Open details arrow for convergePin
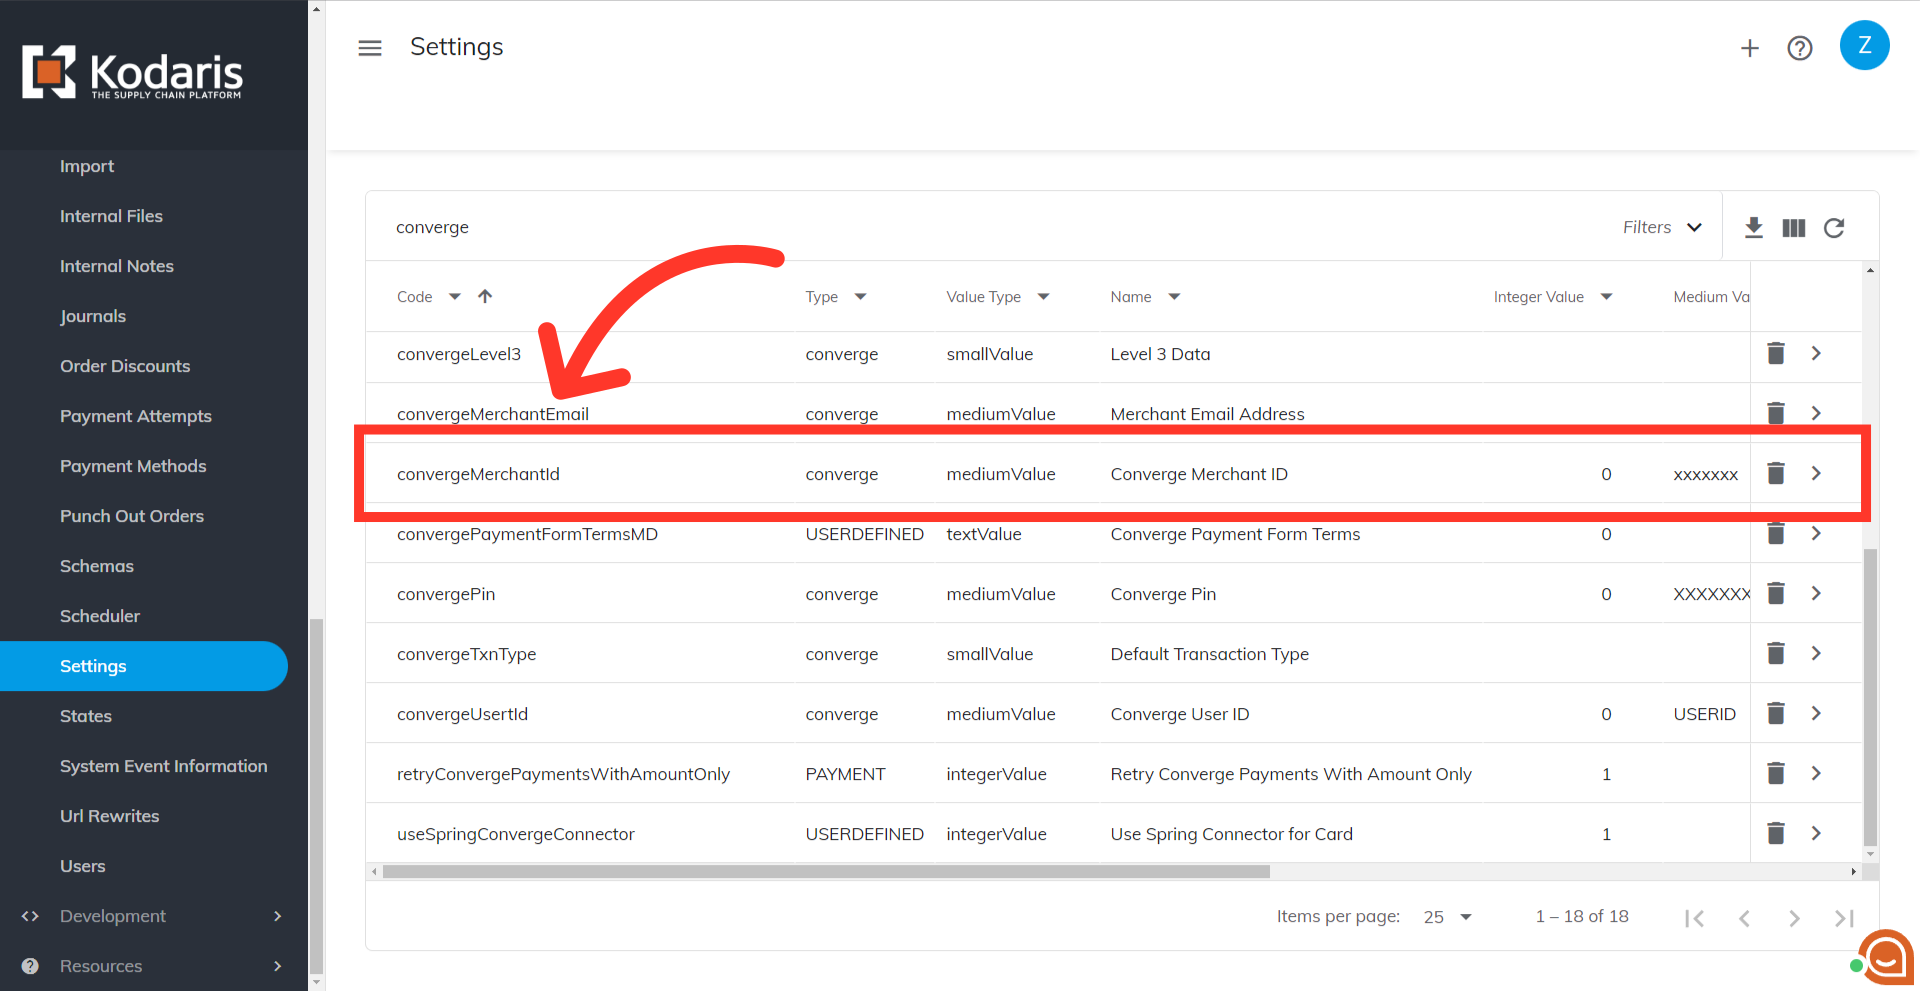Image resolution: width=1920 pixels, height=991 pixels. click(1816, 593)
